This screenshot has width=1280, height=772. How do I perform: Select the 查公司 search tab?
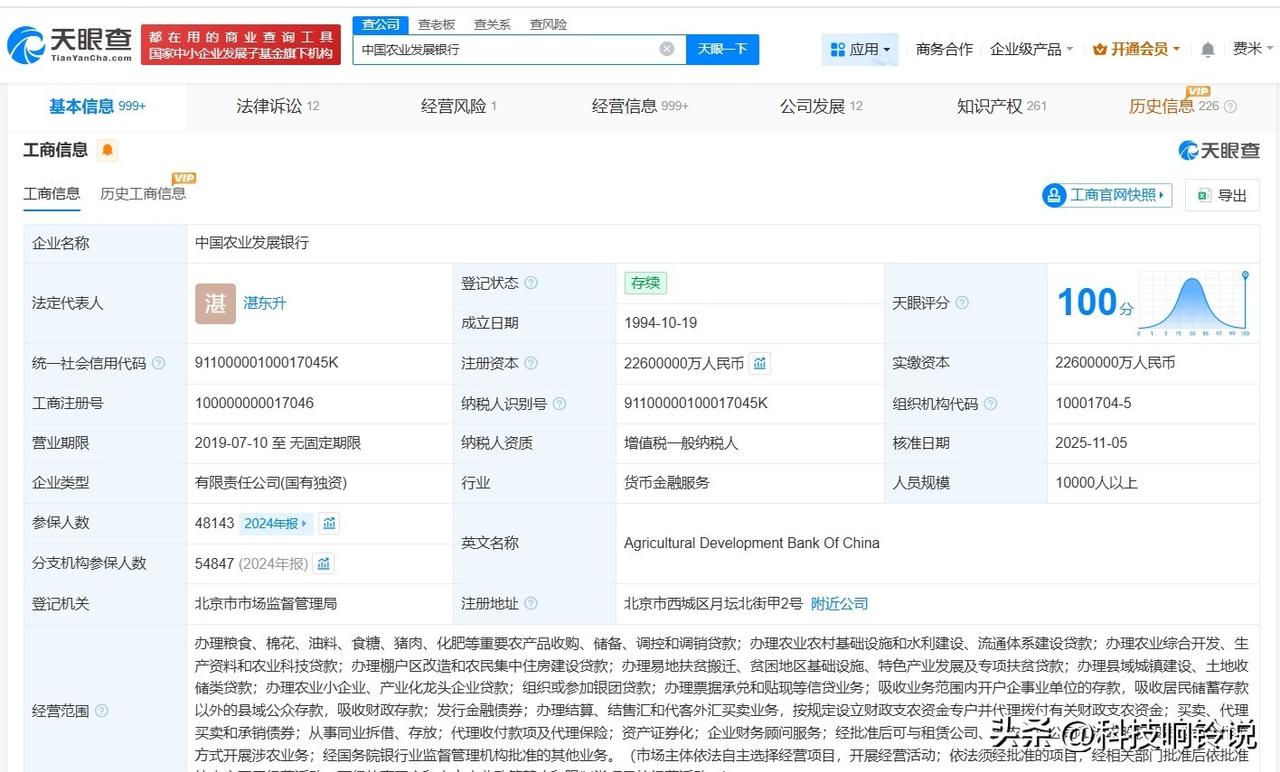380,24
